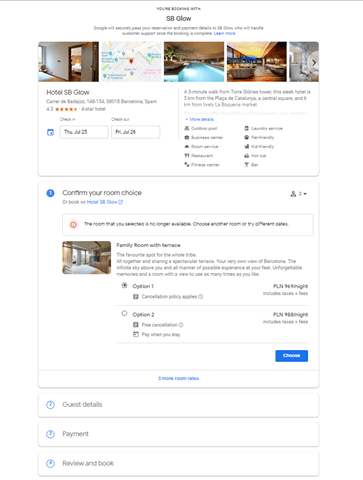Viewport: 363px width, 480px height.
Task: Open the Guest details step
Action: click(x=179, y=405)
